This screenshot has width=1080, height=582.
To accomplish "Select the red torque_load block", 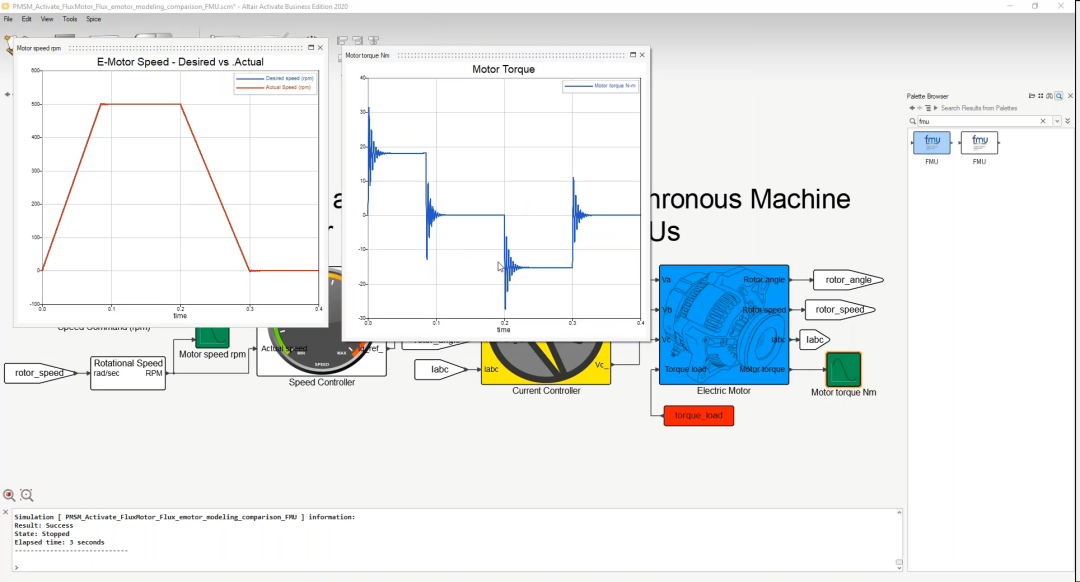I will [698, 415].
